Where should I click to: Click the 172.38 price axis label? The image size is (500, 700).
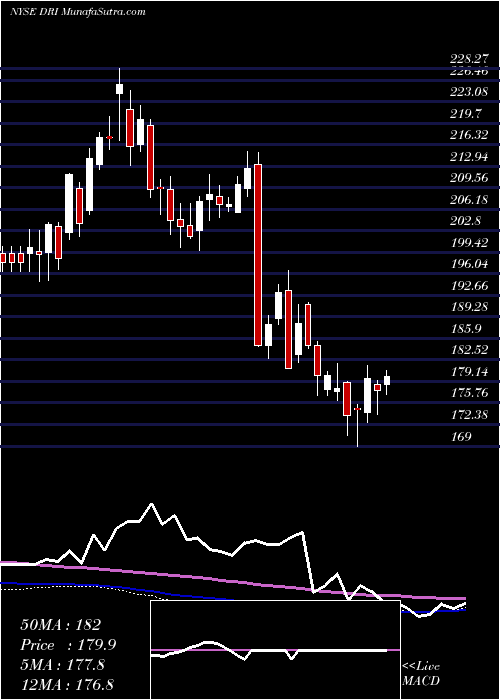point(469,415)
